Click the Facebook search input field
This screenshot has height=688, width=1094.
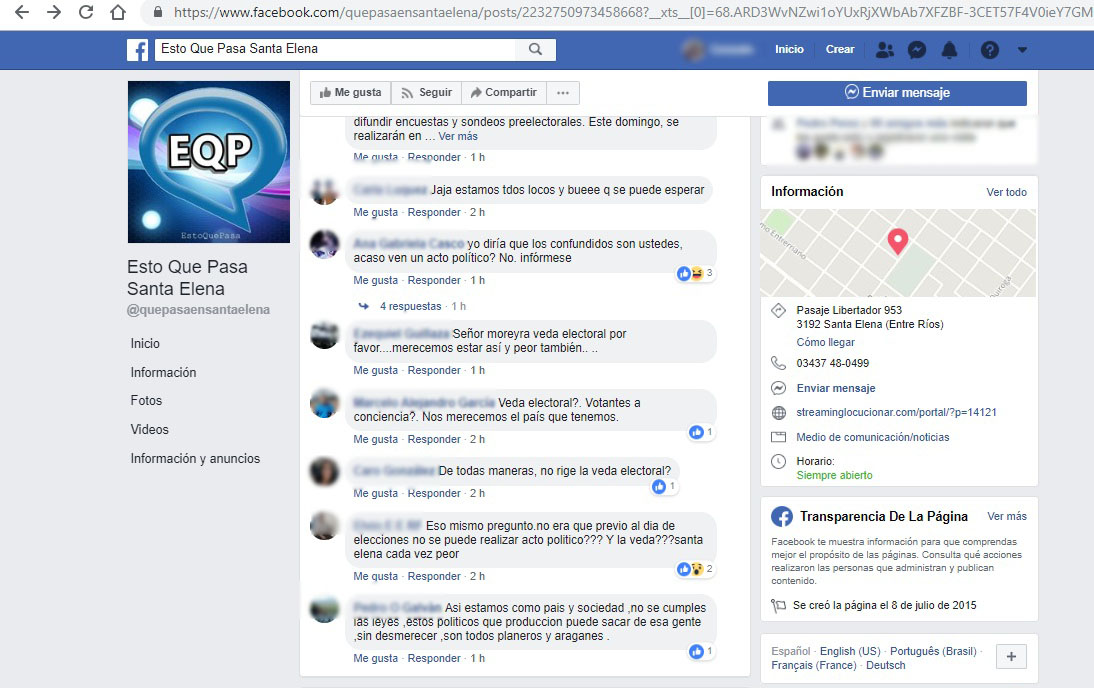tap(335, 49)
